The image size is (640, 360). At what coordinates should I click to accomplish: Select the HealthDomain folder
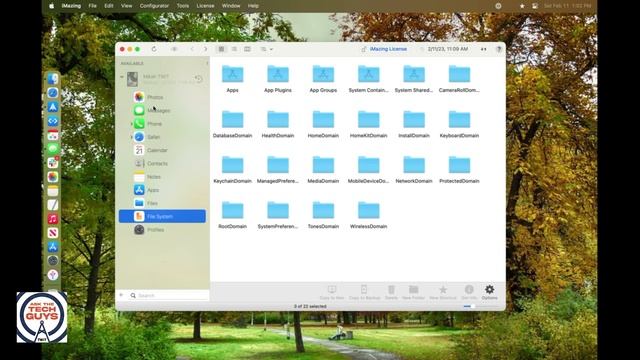(278, 120)
